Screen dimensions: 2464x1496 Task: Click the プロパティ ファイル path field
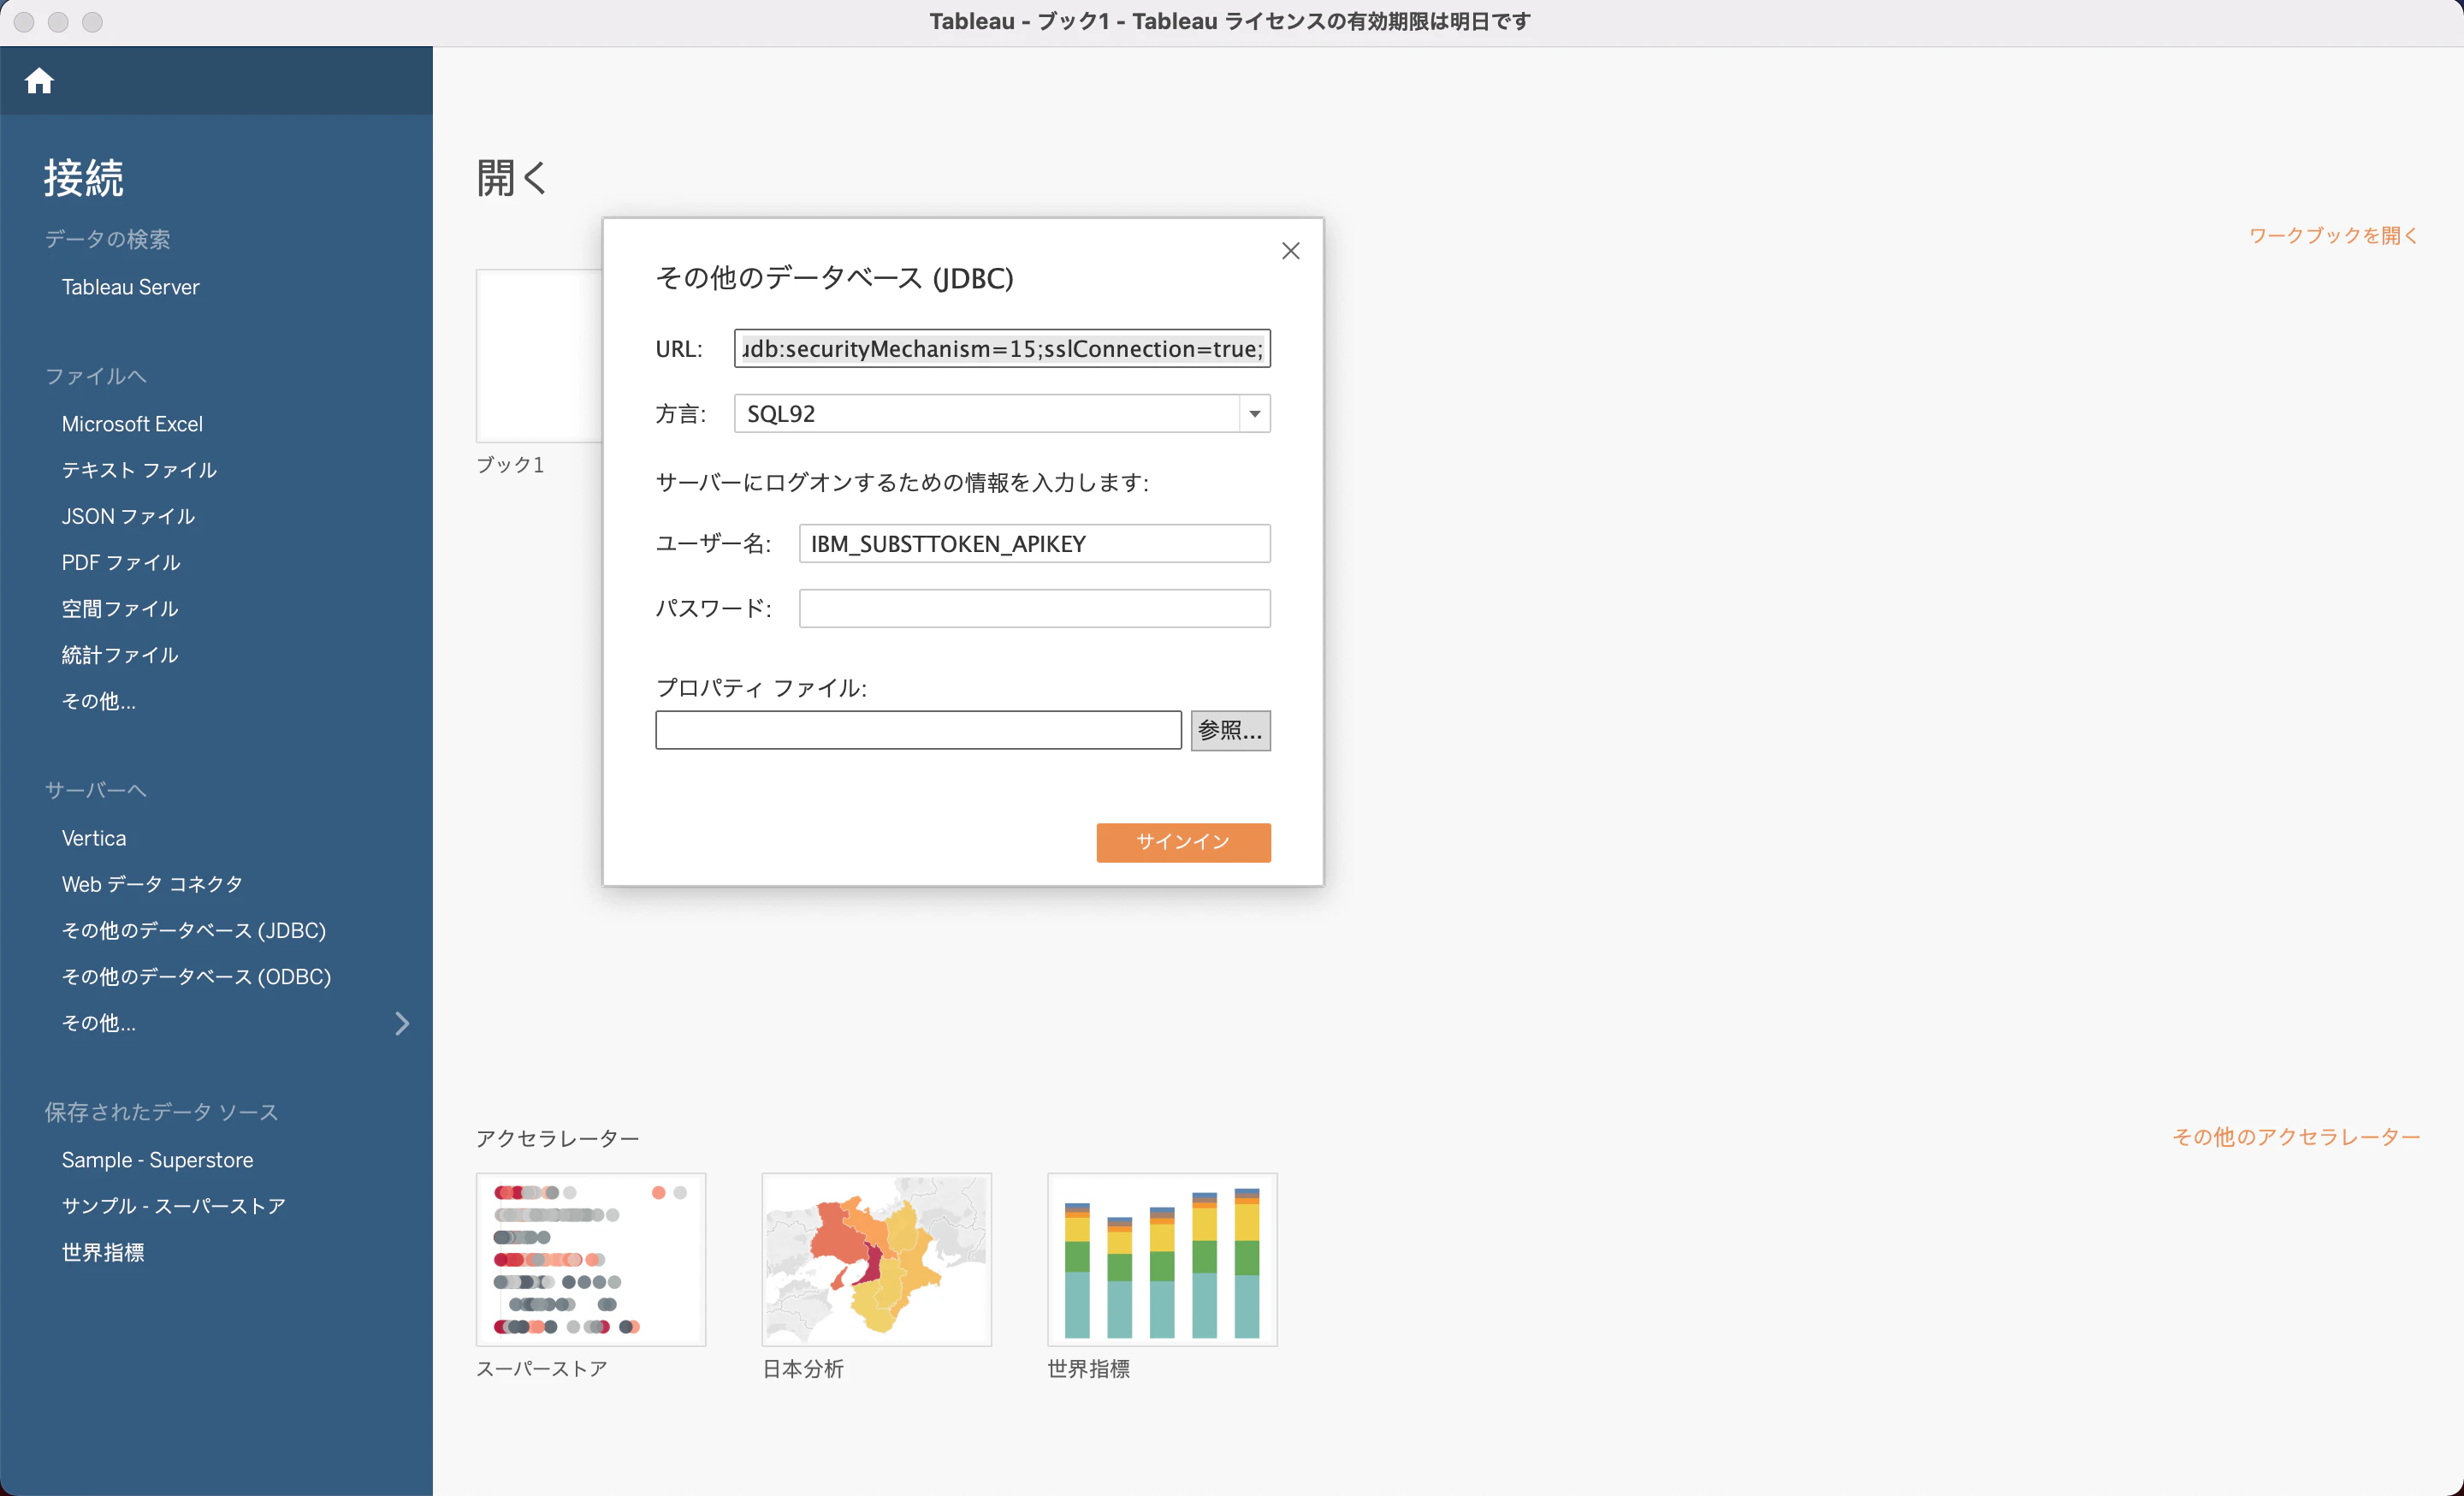pyautogui.click(x=918, y=731)
